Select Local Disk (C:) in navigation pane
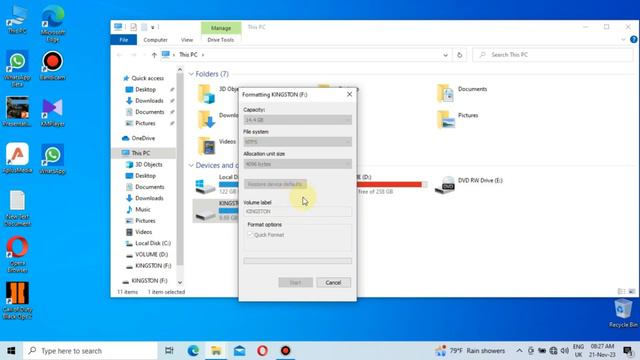The width and height of the screenshot is (640, 360). 153,243
